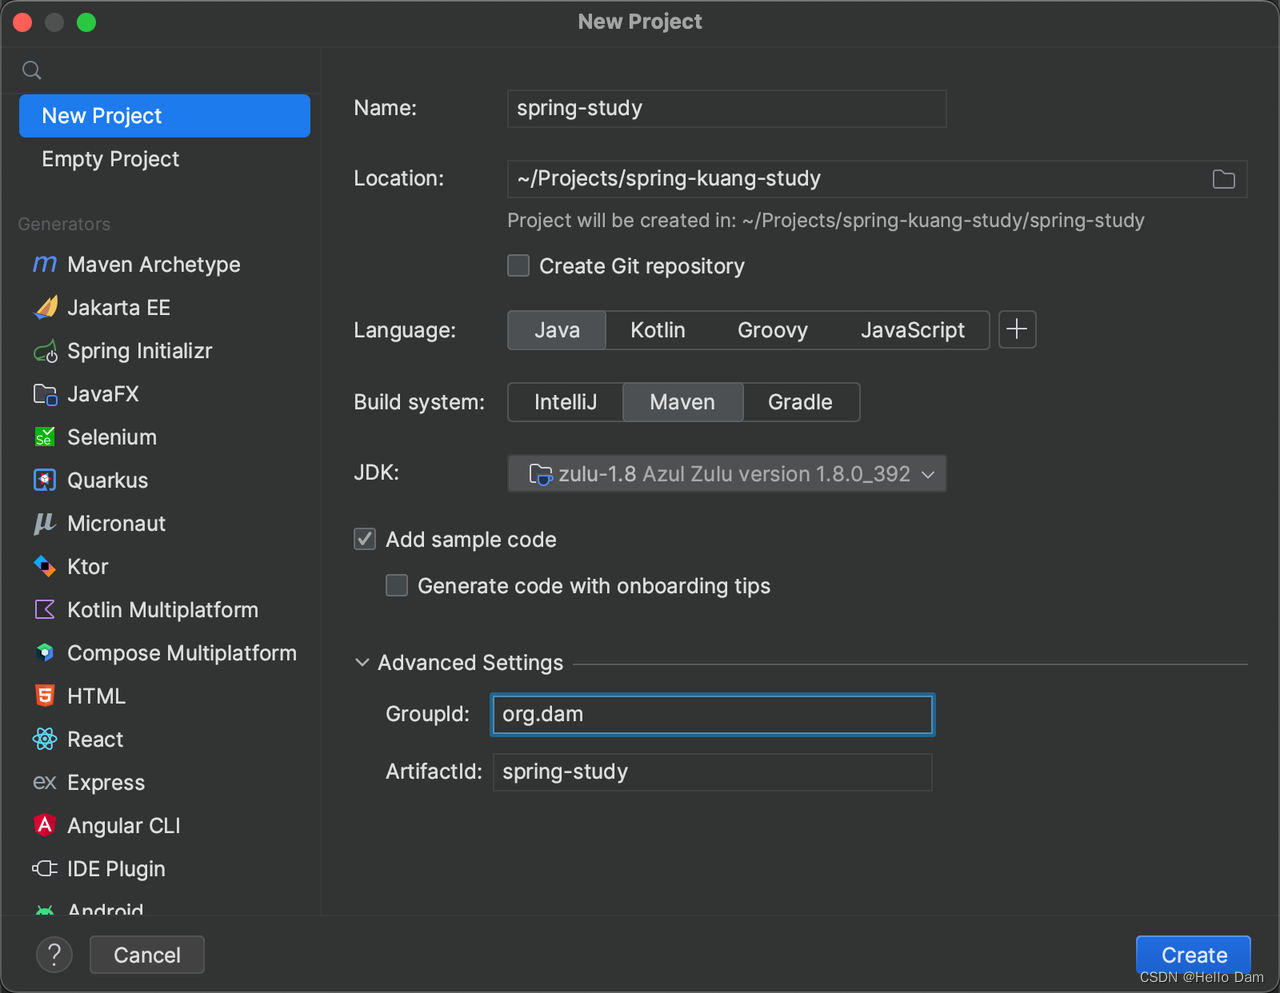Set build system to Gradle
This screenshot has width=1280, height=993.
(800, 402)
